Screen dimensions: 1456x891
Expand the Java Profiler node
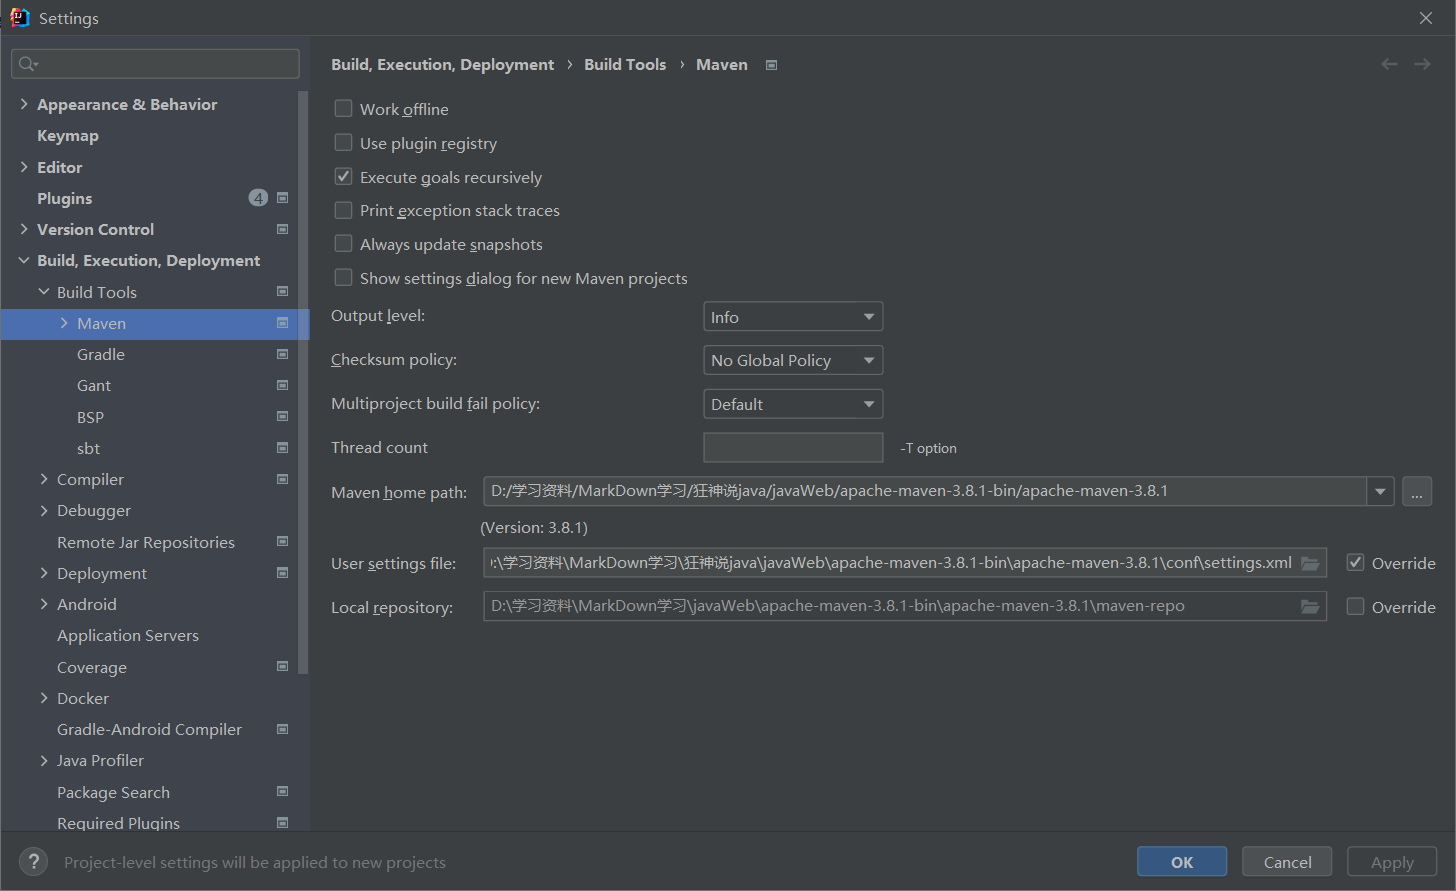(x=44, y=761)
